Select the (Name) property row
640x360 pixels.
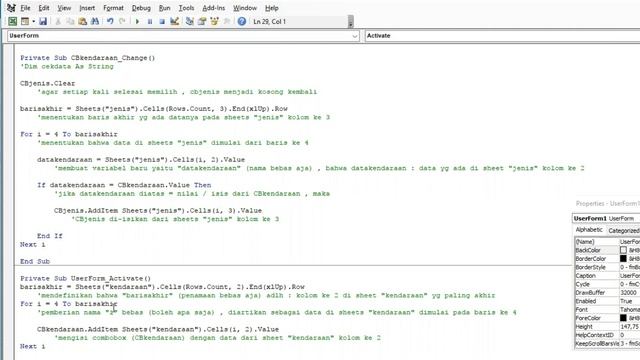click(x=607, y=242)
